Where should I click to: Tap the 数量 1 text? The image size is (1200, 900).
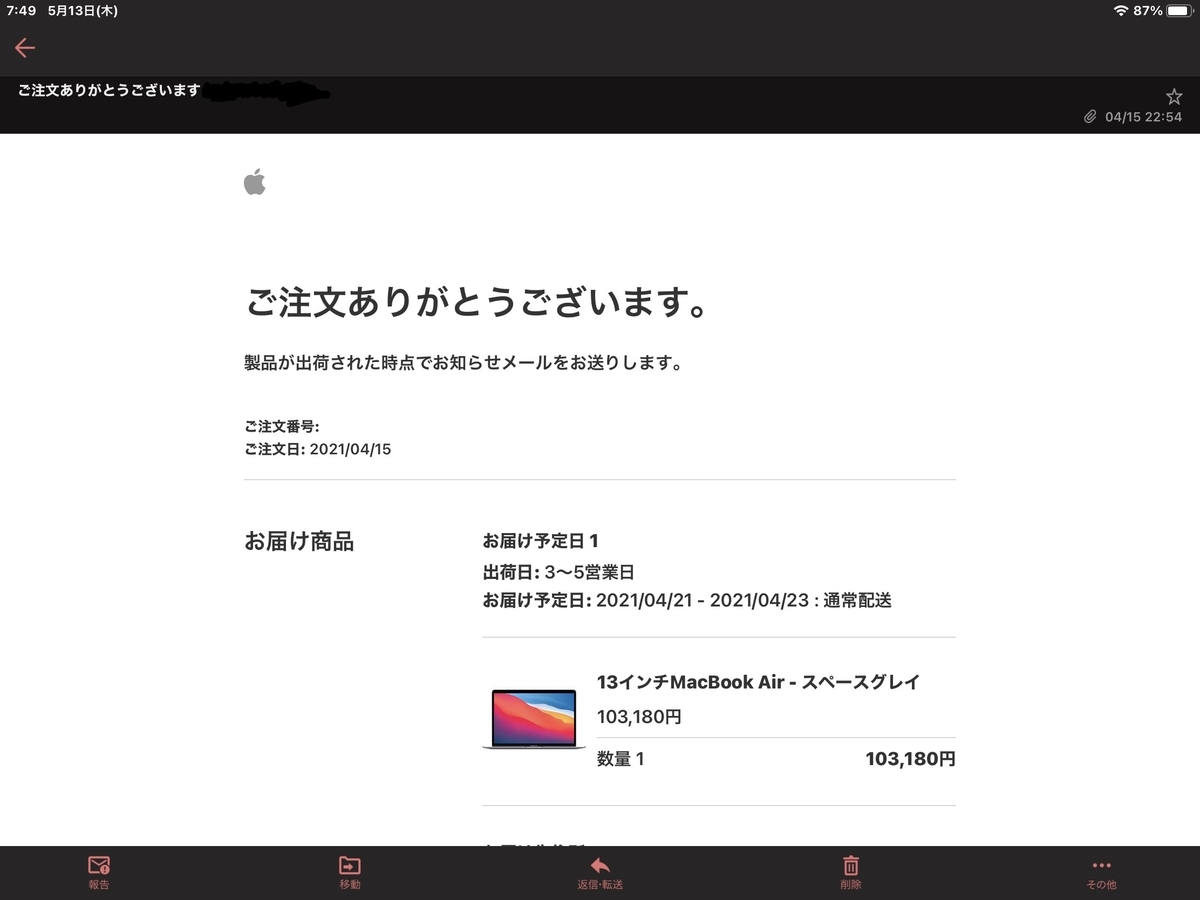click(x=620, y=759)
